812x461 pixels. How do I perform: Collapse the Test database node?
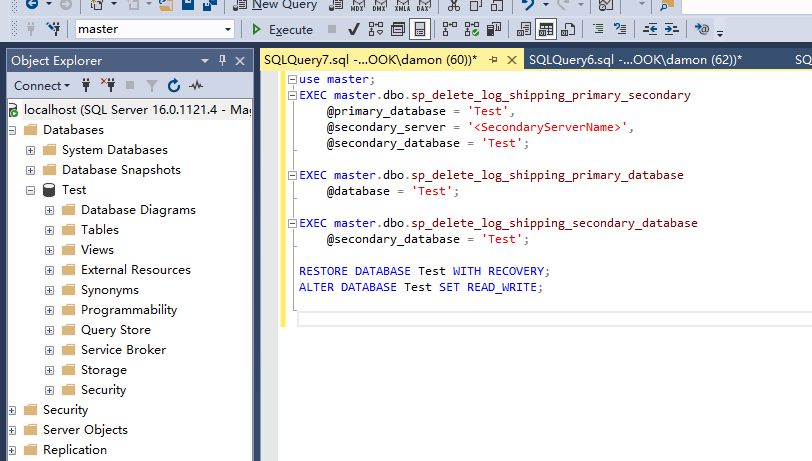tap(31, 191)
